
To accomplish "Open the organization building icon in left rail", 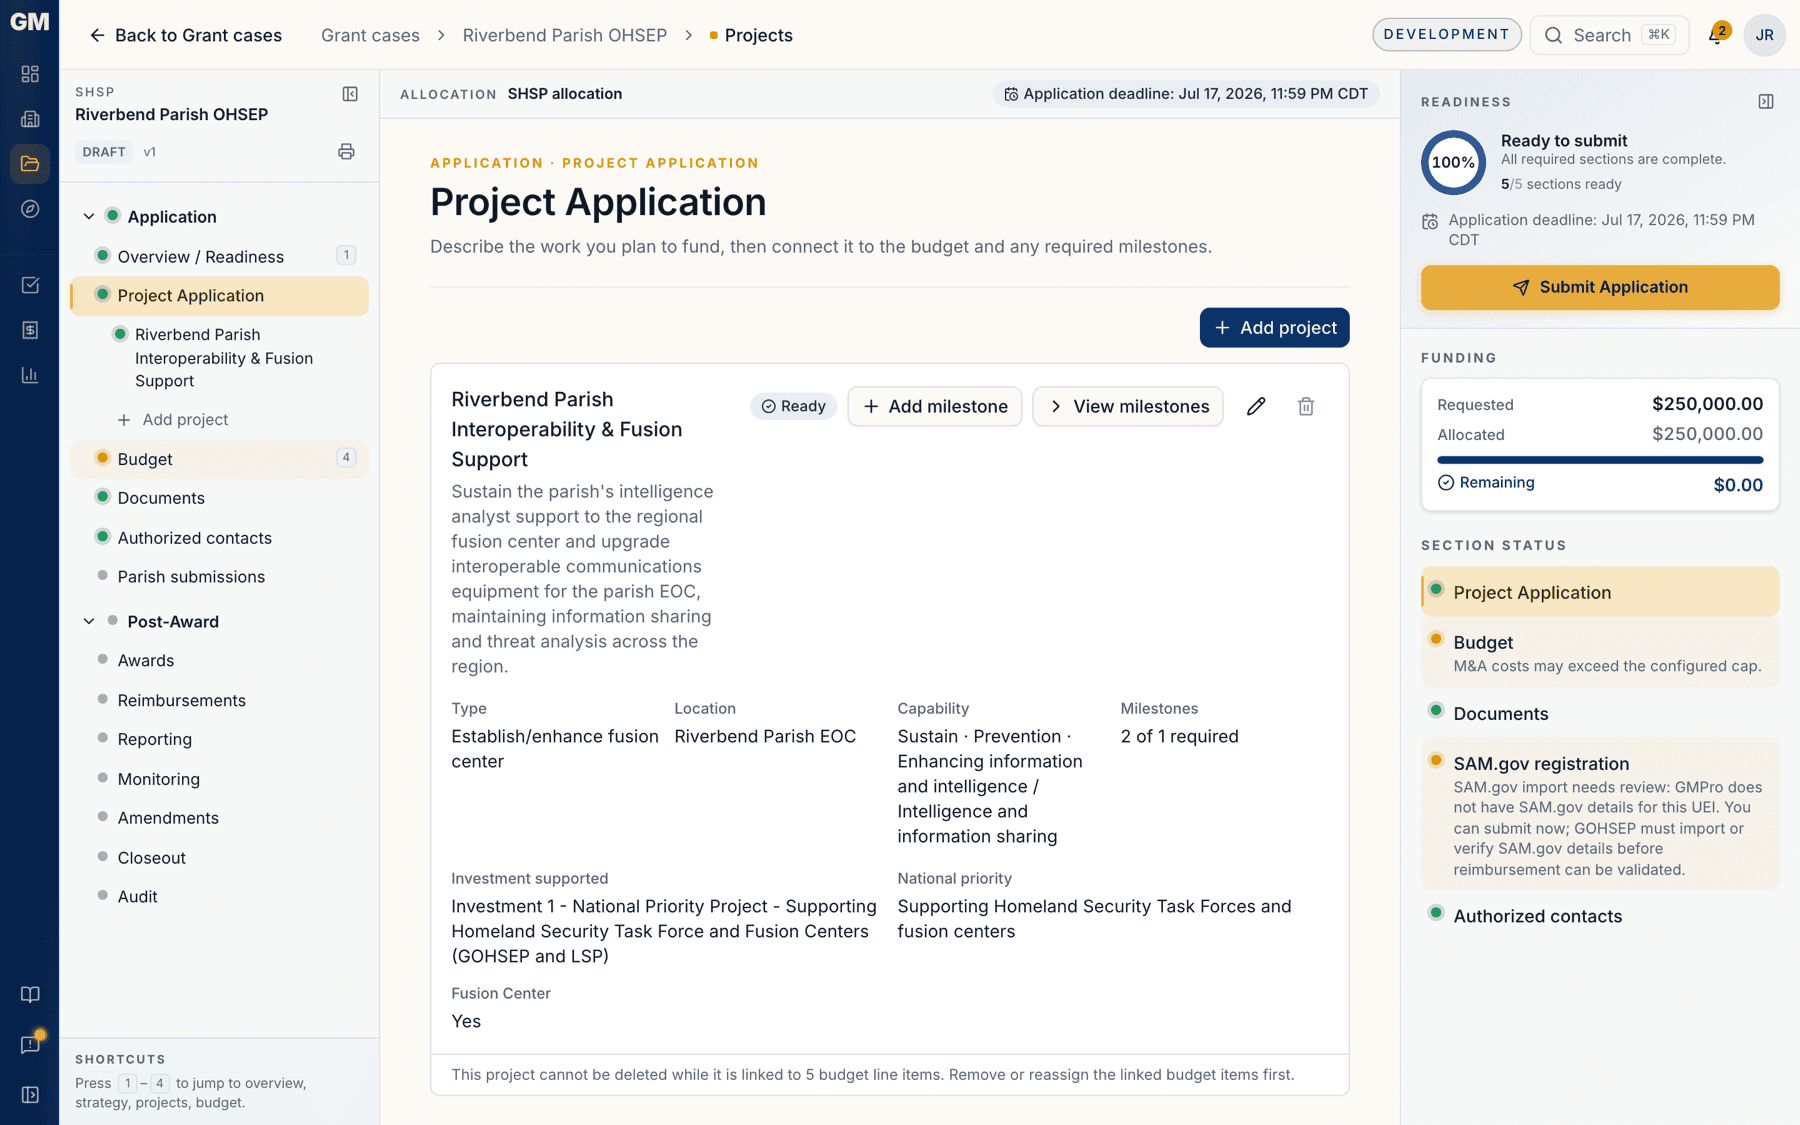I will tap(30, 119).
